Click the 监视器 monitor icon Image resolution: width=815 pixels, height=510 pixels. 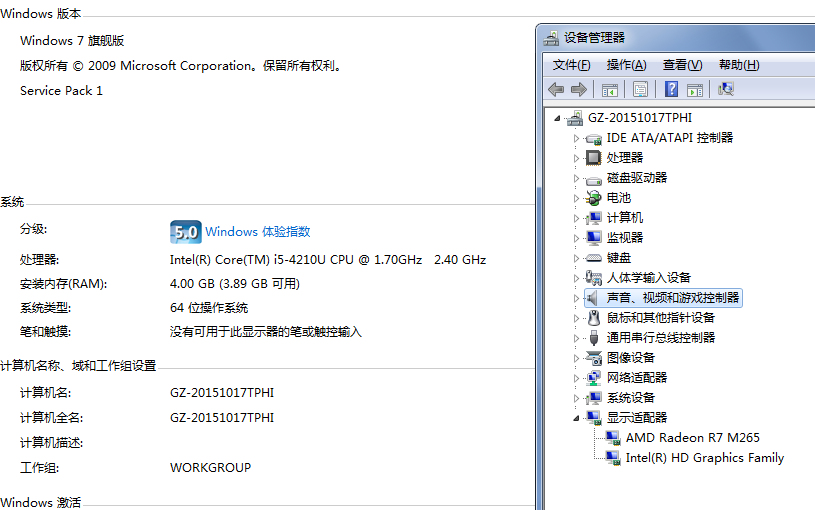[593, 238]
